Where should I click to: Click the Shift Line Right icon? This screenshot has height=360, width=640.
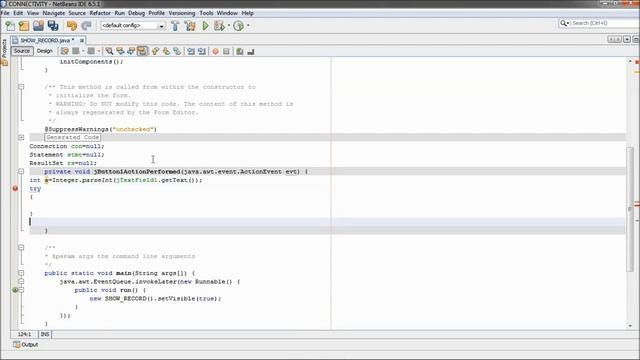202,51
